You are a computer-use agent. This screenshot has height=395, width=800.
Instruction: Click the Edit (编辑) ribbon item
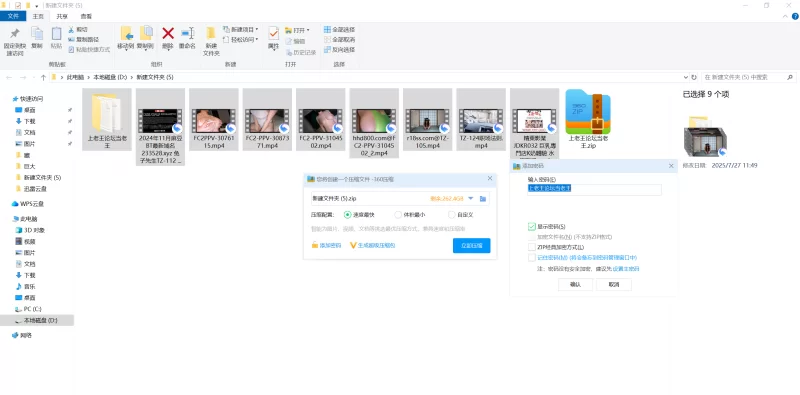point(295,41)
